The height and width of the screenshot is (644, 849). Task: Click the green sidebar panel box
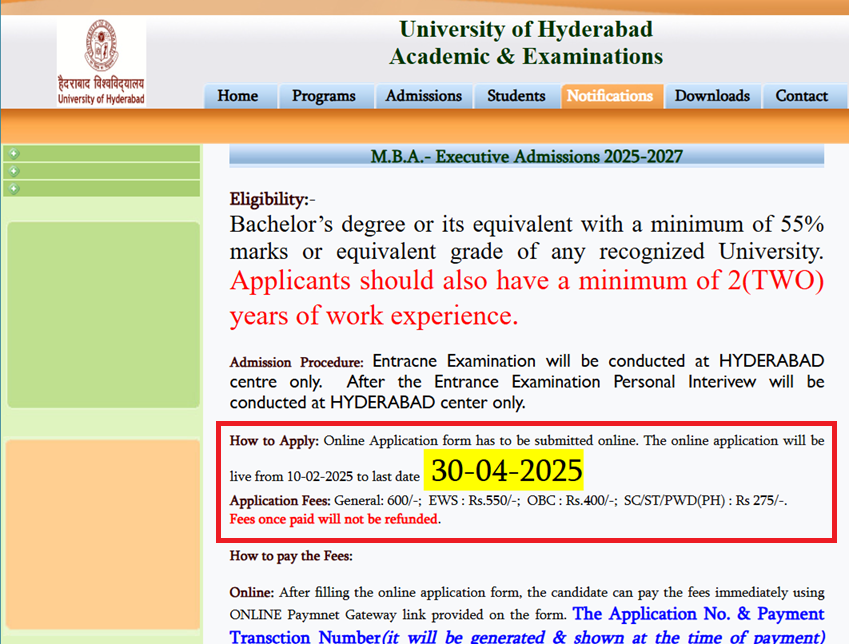(x=103, y=315)
